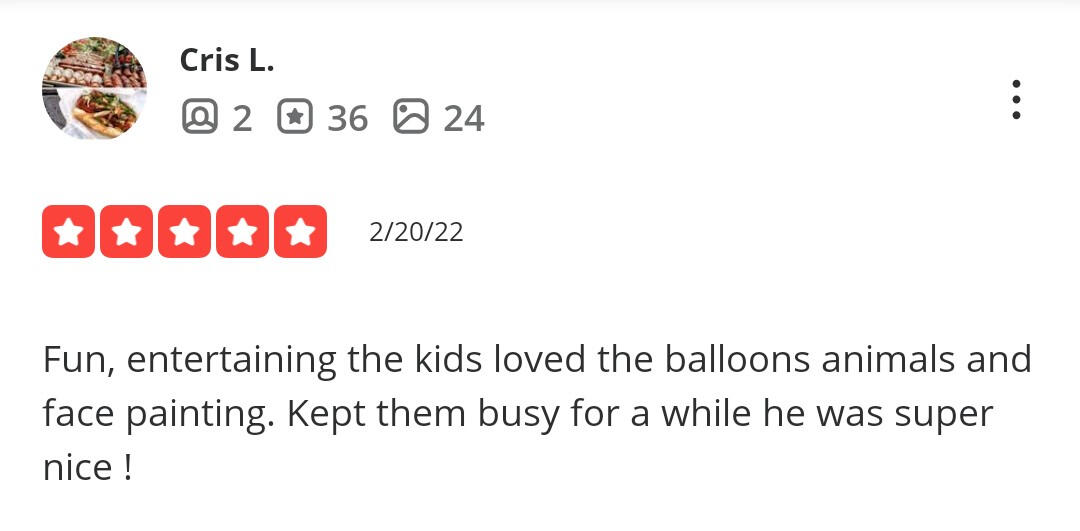Click the review date 2/20/22
Viewport: 1080px width, 531px height.
(416, 232)
